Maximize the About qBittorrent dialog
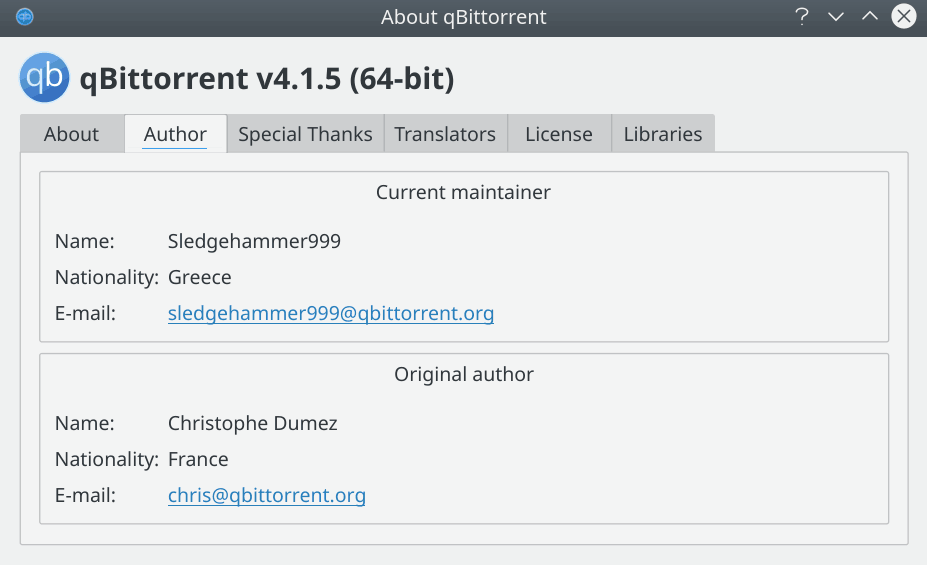Image resolution: width=927 pixels, height=565 pixels. click(x=870, y=17)
